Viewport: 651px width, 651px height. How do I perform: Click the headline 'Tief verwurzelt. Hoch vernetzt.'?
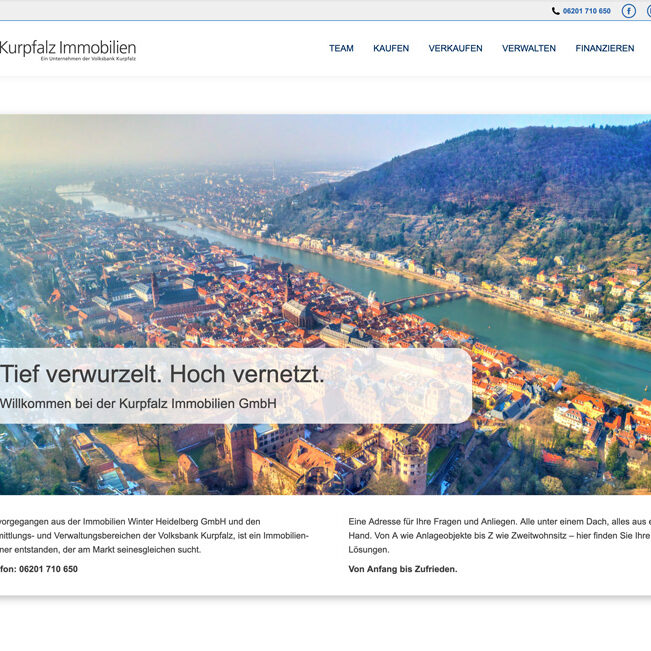pyautogui.click(x=163, y=374)
